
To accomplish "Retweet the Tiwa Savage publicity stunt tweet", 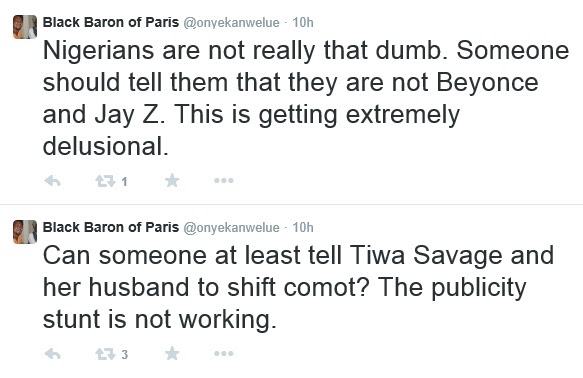I will [x=105, y=353].
